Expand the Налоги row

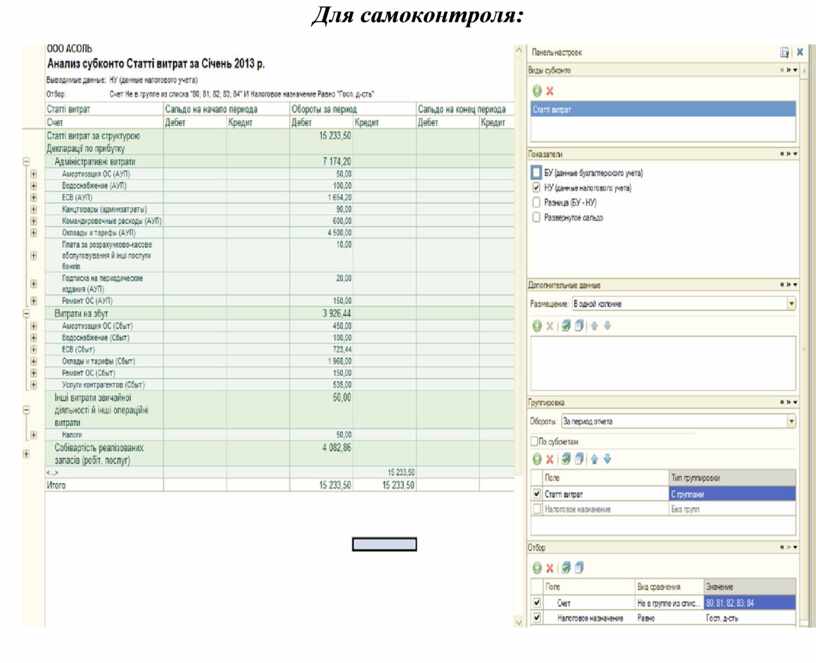[x=34, y=435]
